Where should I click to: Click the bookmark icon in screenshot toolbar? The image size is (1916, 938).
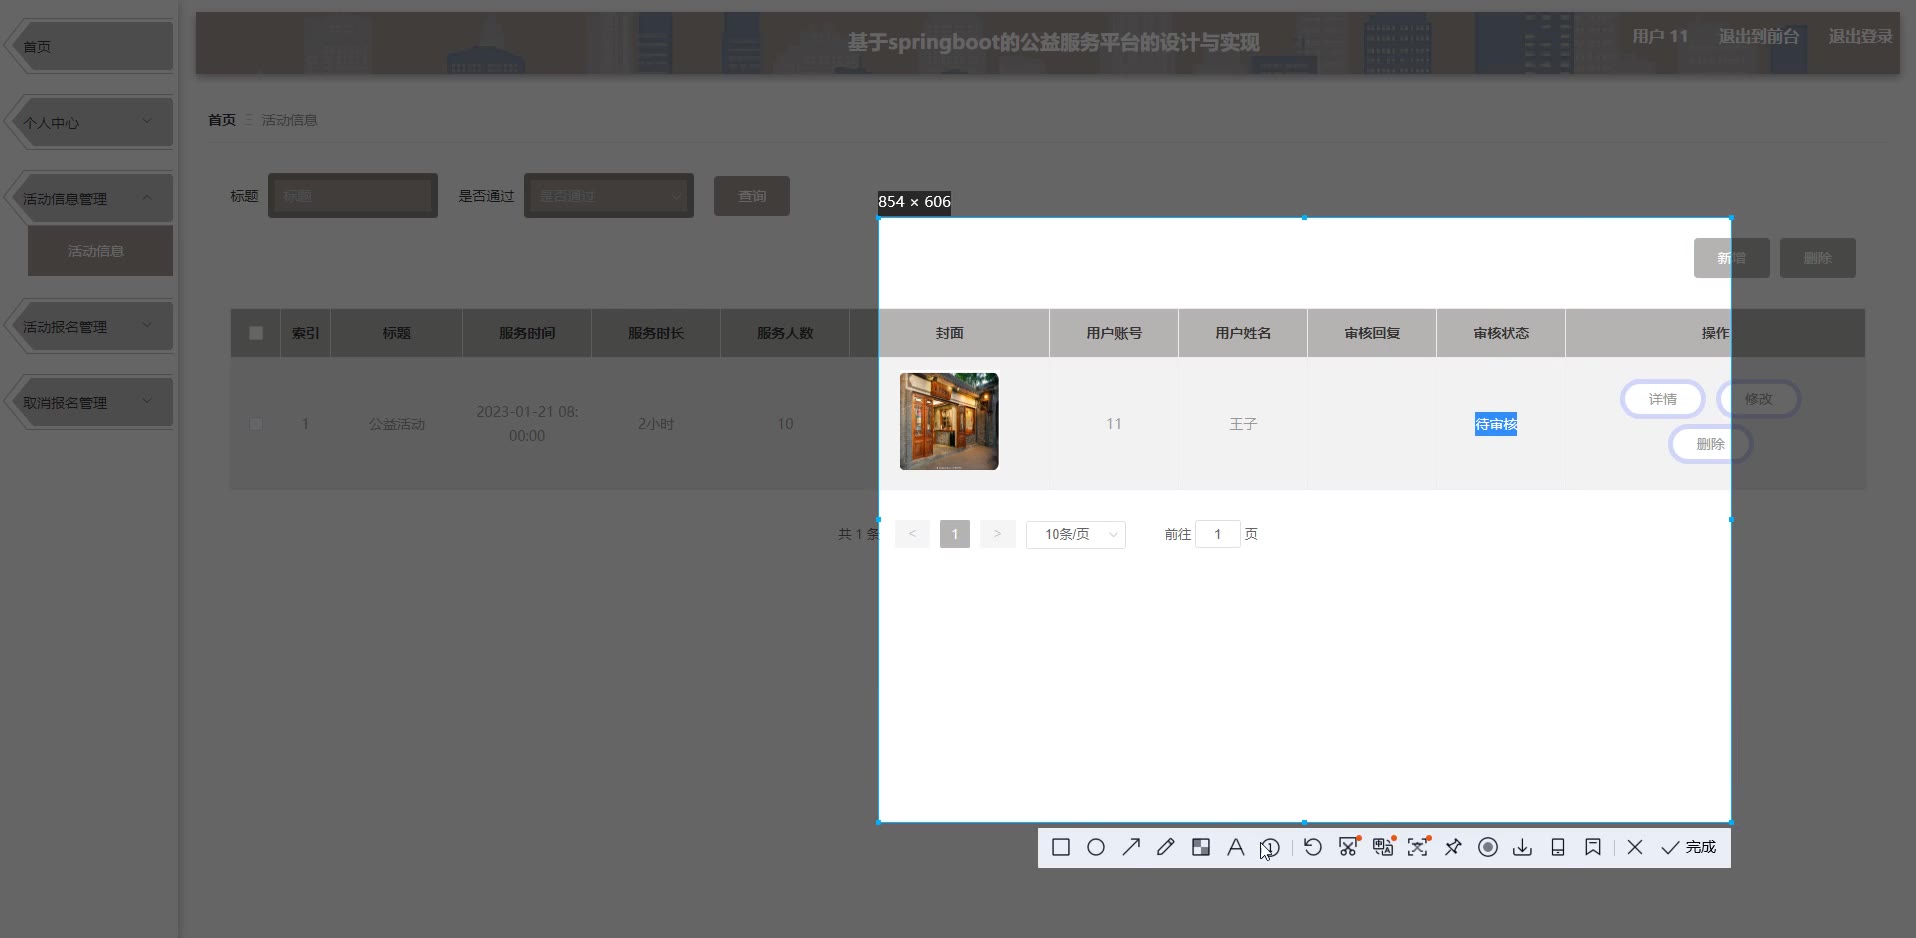click(1593, 847)
